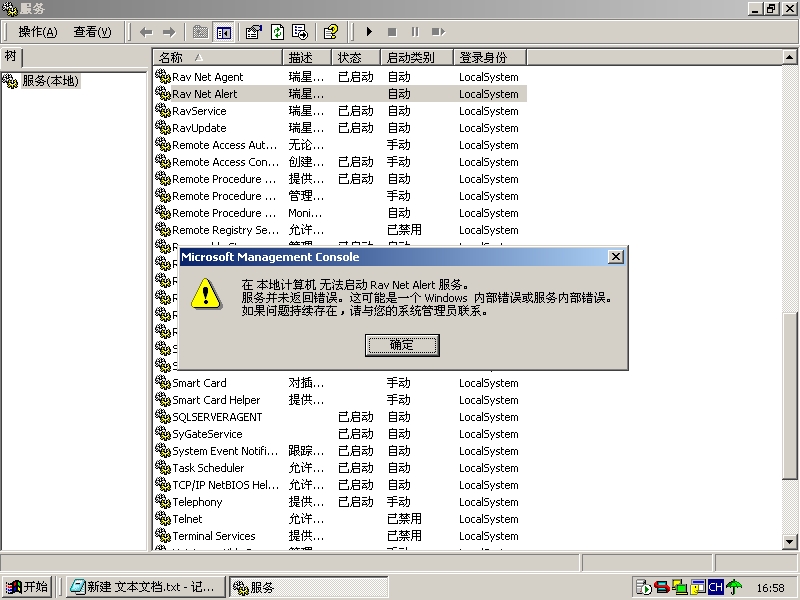Image resolution: width=800 pixels, height=600 pixels.
Task: Select the RavUpdate service
Action: (x=199, y=128)
